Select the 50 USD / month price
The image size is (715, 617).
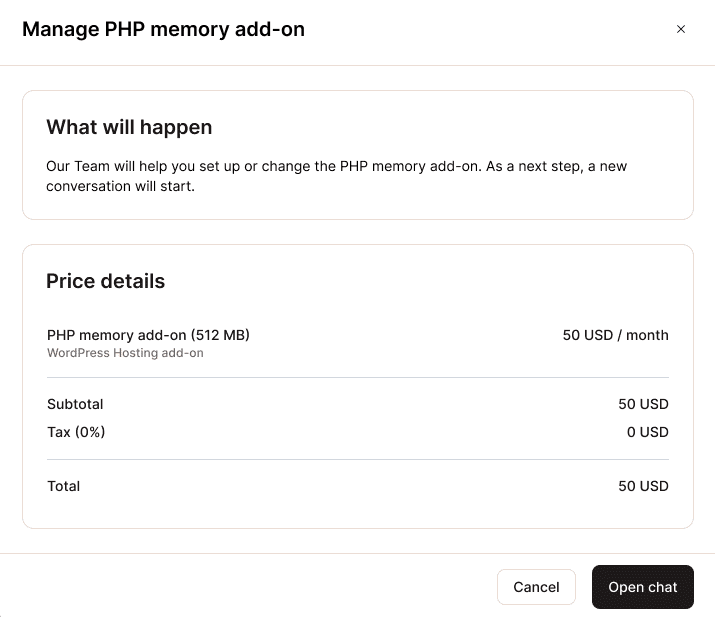click(x=615, y=335)
